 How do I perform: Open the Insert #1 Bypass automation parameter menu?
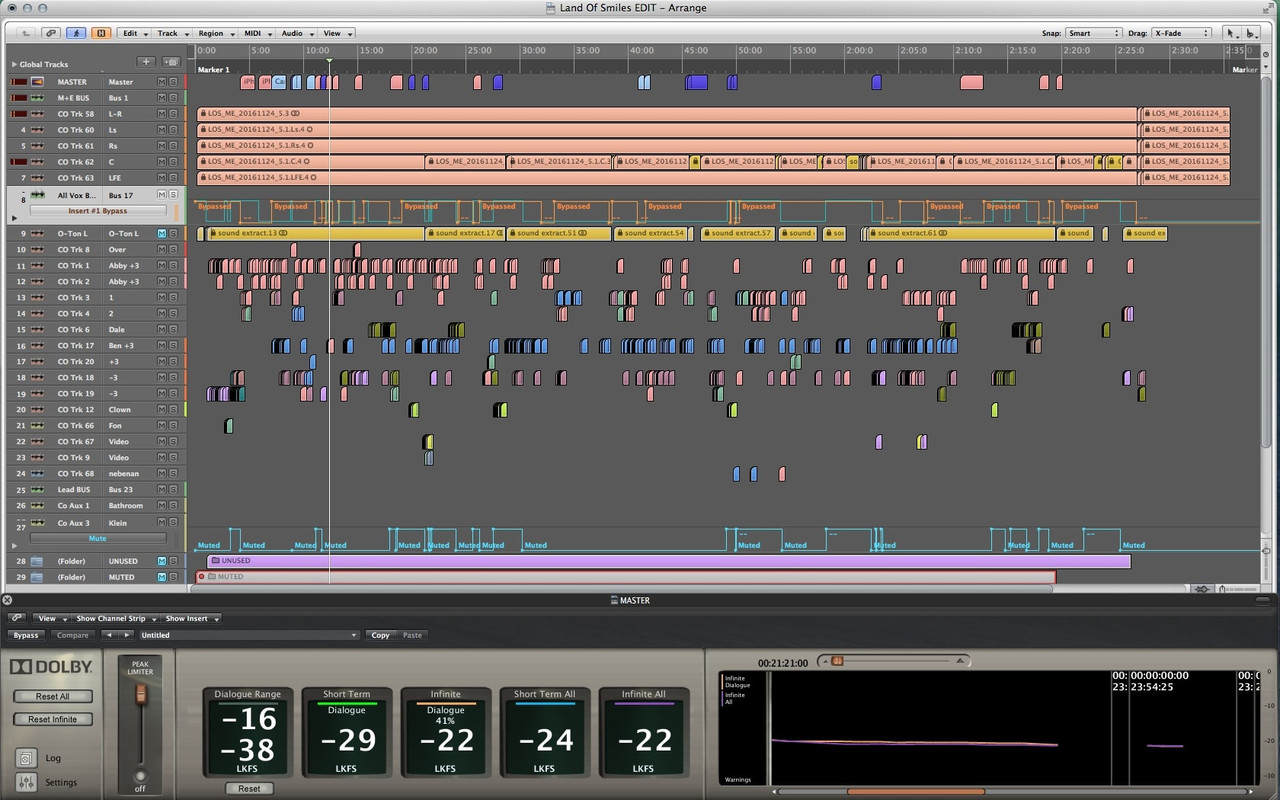coord(99,211)
